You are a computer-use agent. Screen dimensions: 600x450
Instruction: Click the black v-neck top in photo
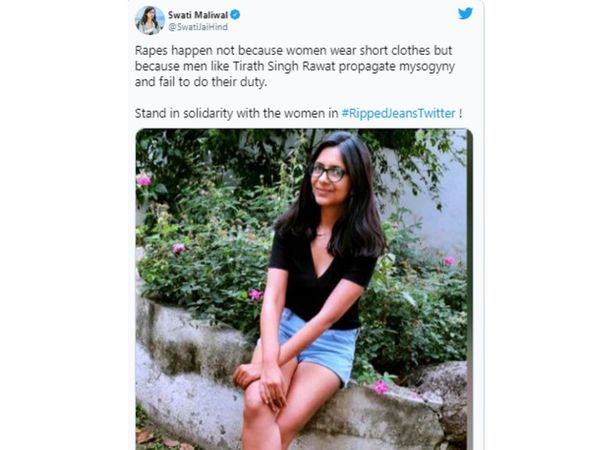(321, 280)
